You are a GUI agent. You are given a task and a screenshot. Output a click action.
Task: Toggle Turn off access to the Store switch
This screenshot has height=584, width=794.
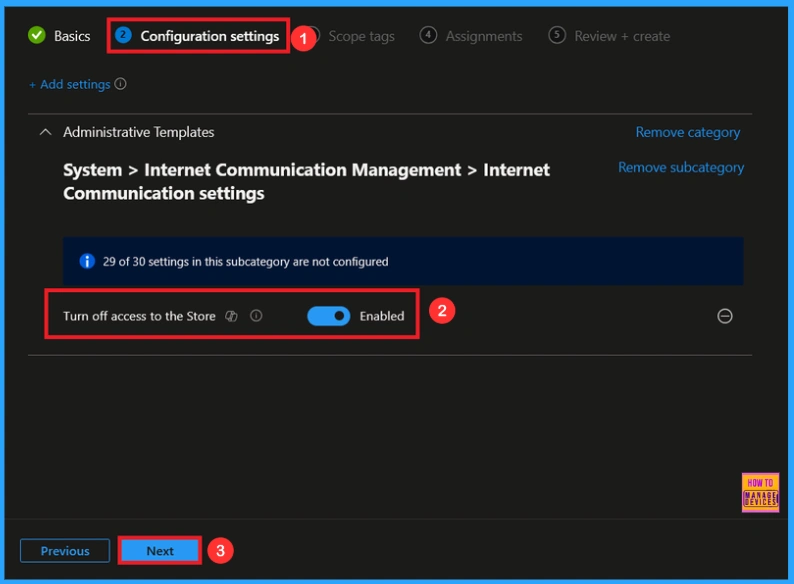pos(329,316)
